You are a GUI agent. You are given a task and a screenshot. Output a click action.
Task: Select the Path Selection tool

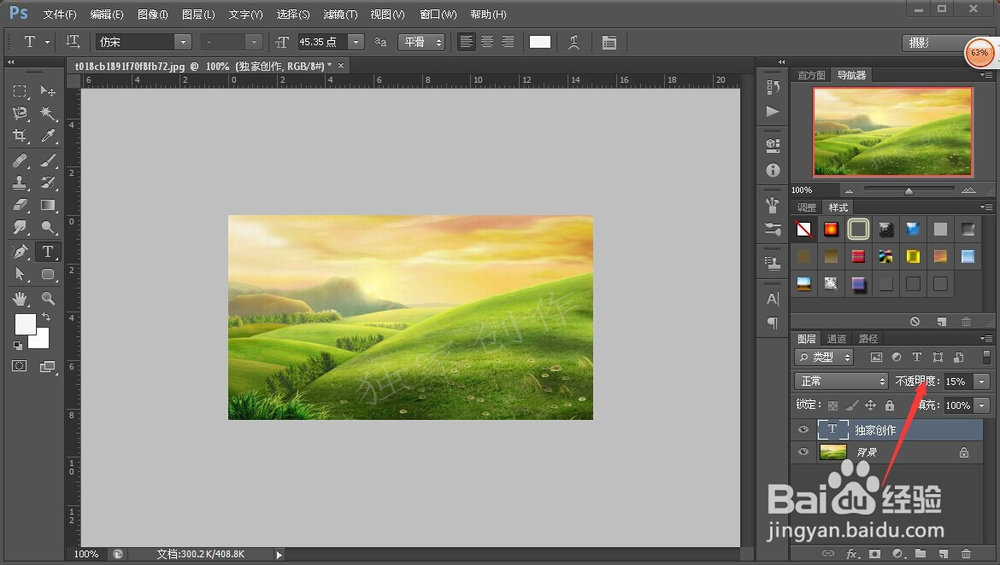[20, 274]
